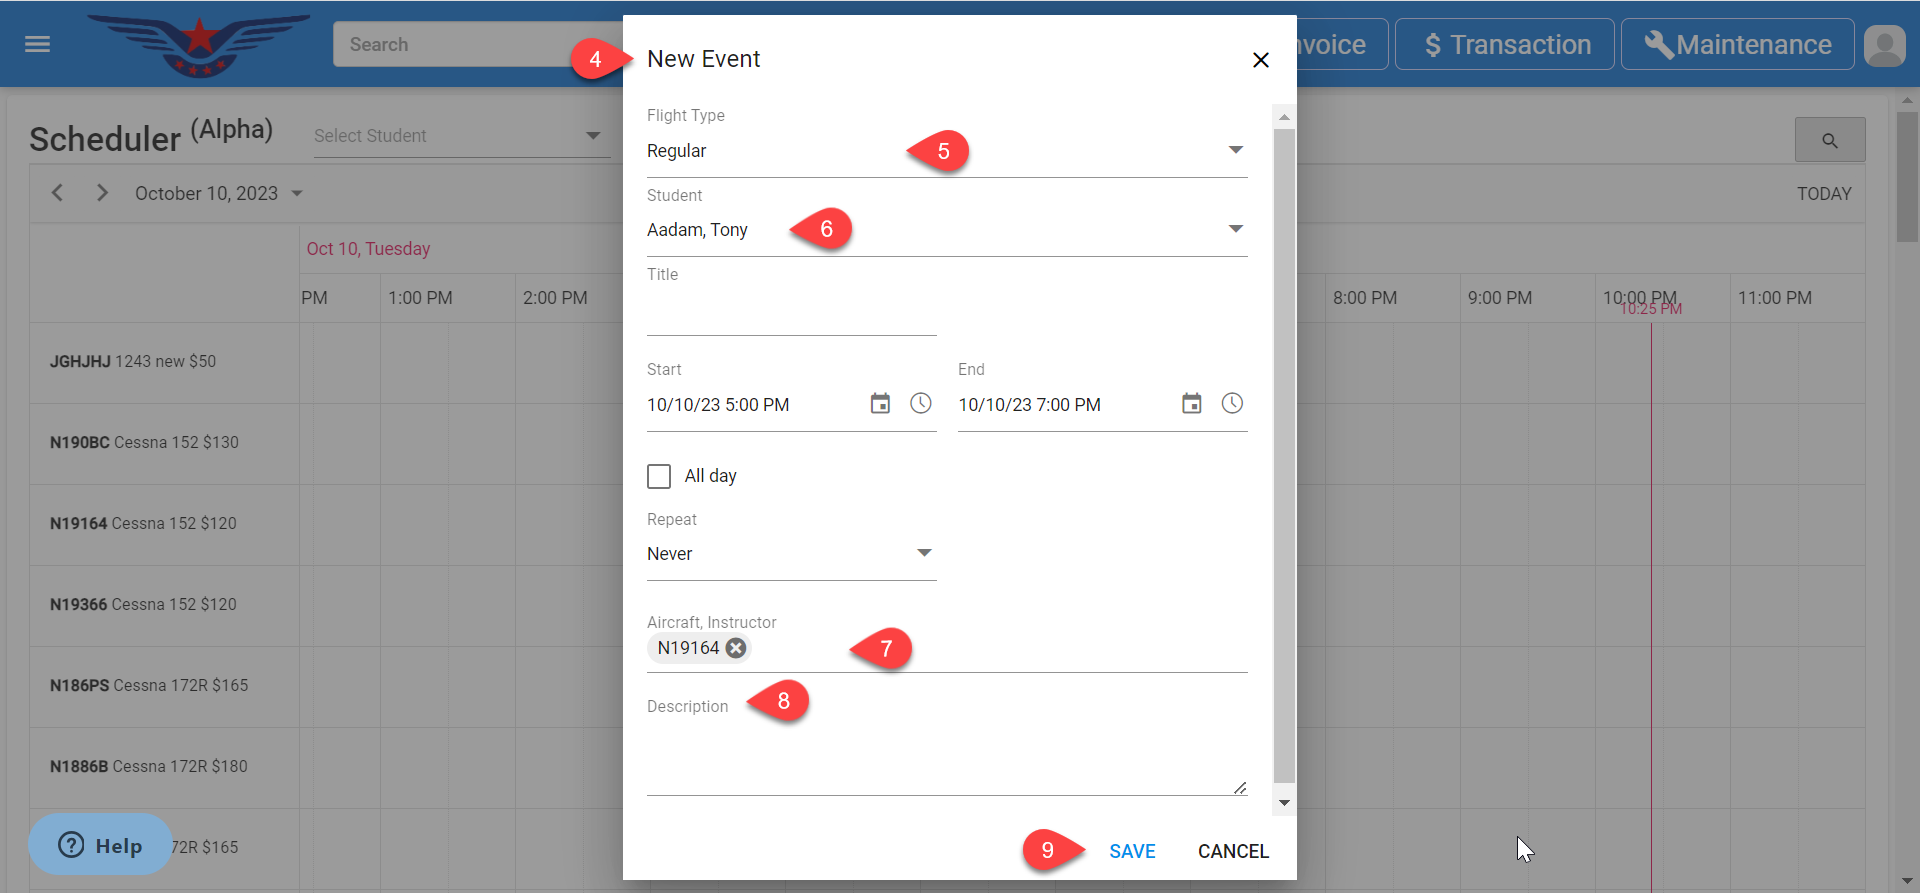Cancel the new event dialog

click(x=1233, y=851)
